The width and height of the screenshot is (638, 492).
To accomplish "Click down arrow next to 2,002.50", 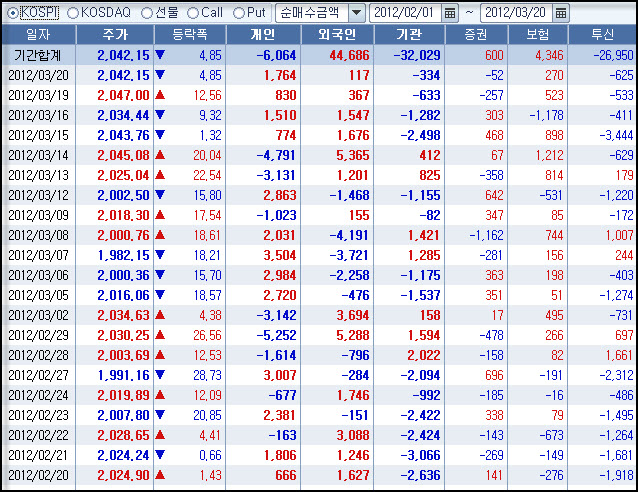I will (160, 195).
